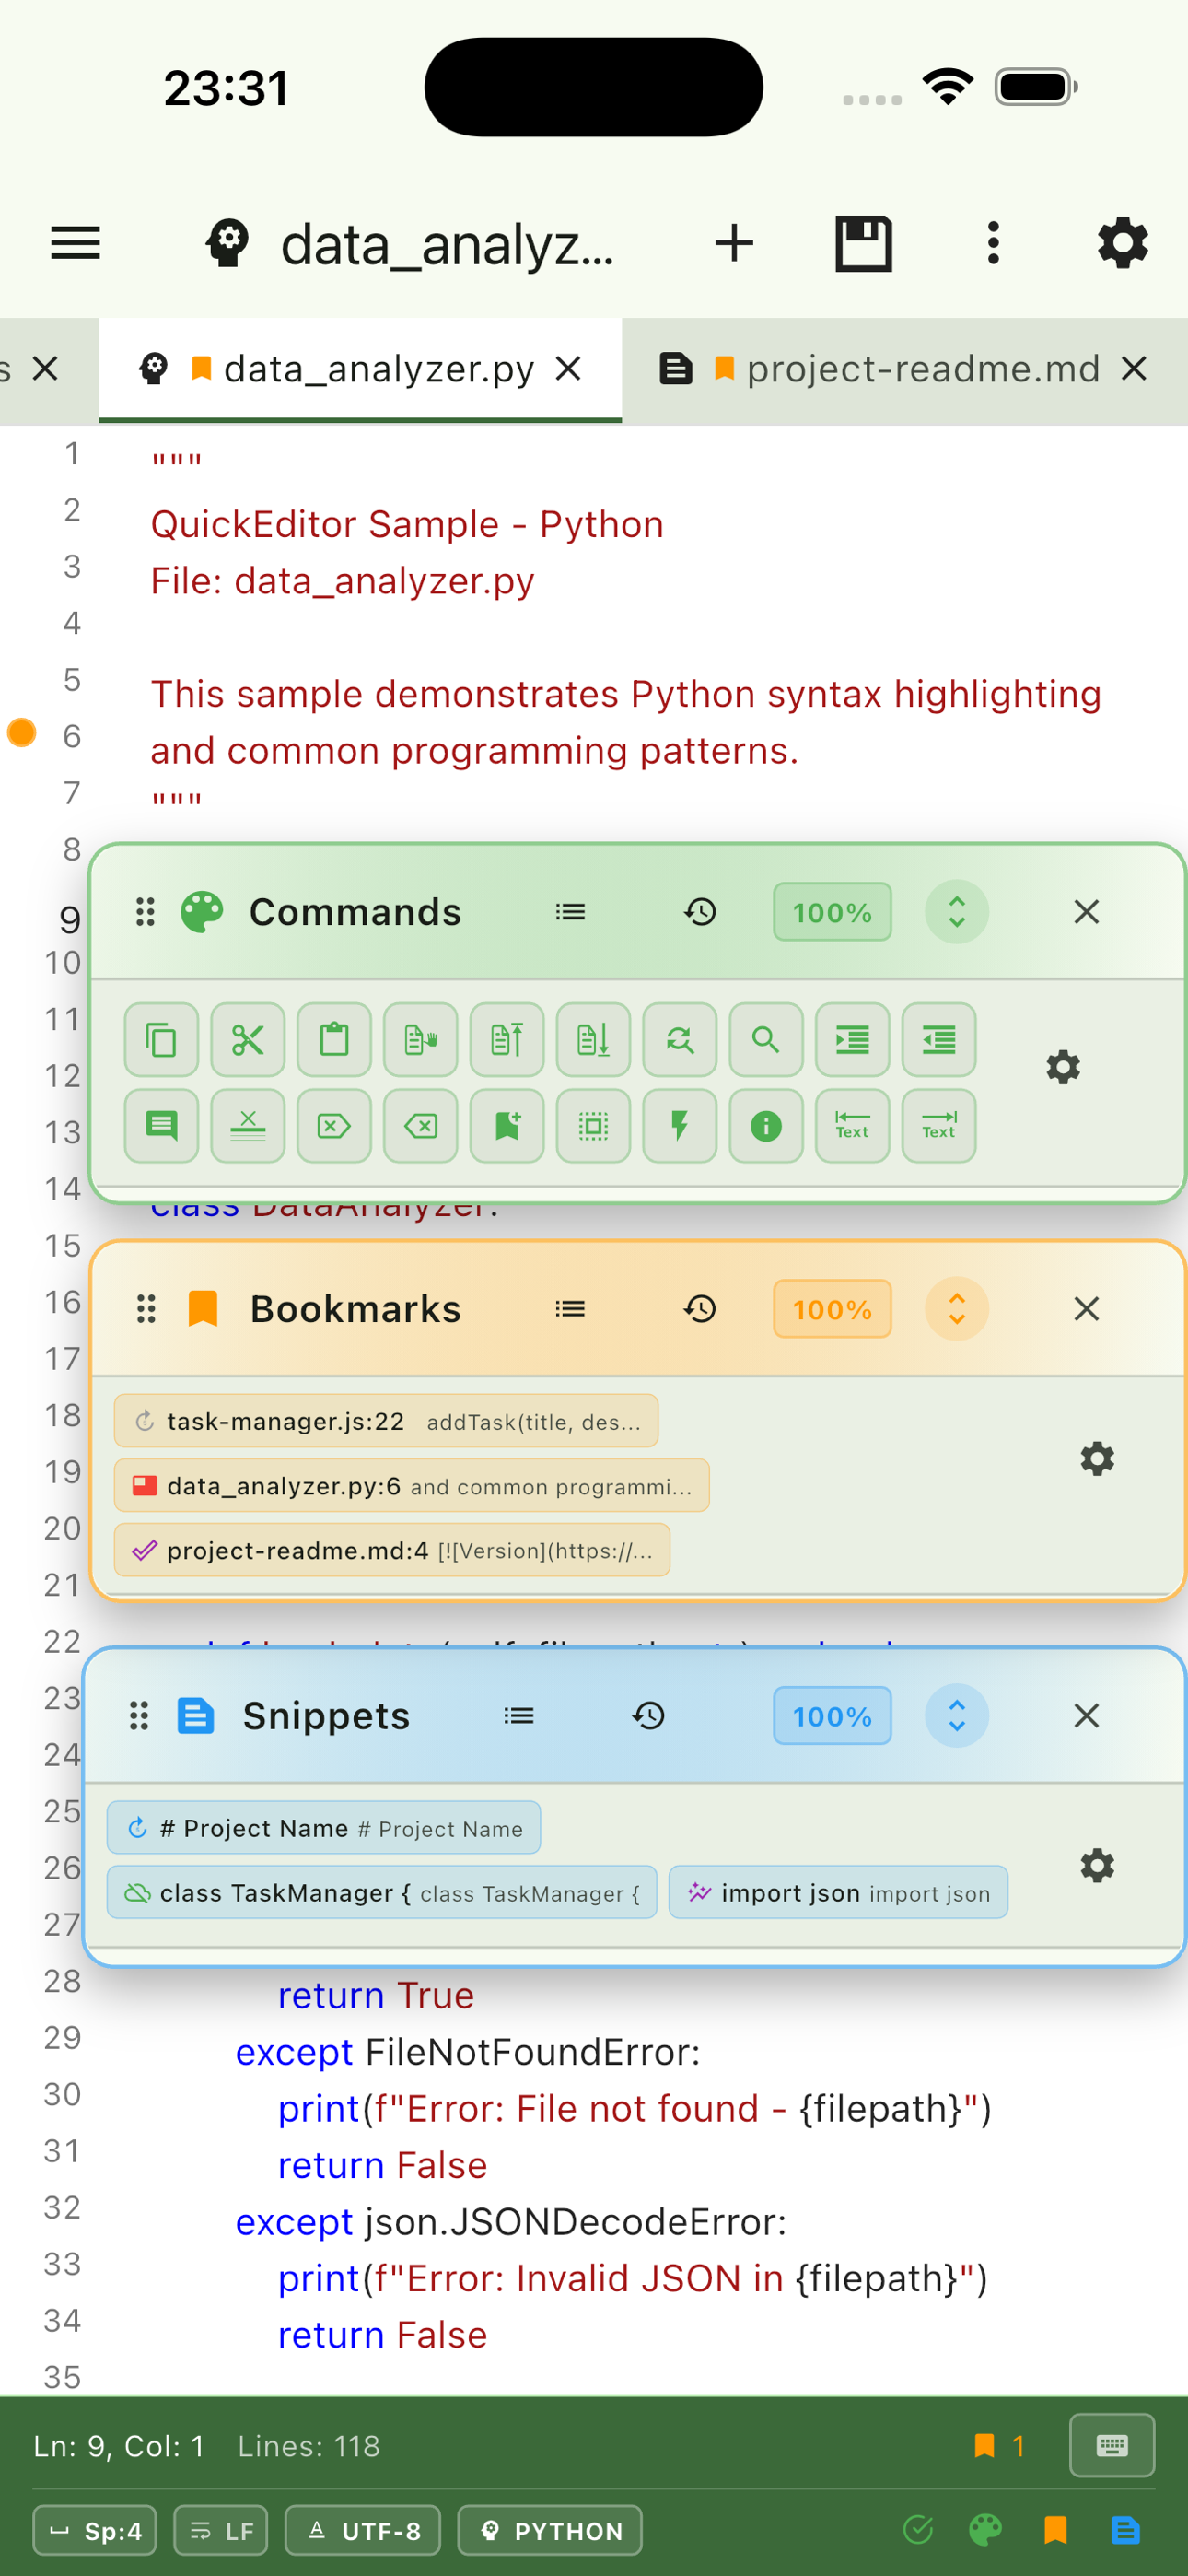Click the comment bubble command icon
1188x2576 pixels.
point(161,1126)
